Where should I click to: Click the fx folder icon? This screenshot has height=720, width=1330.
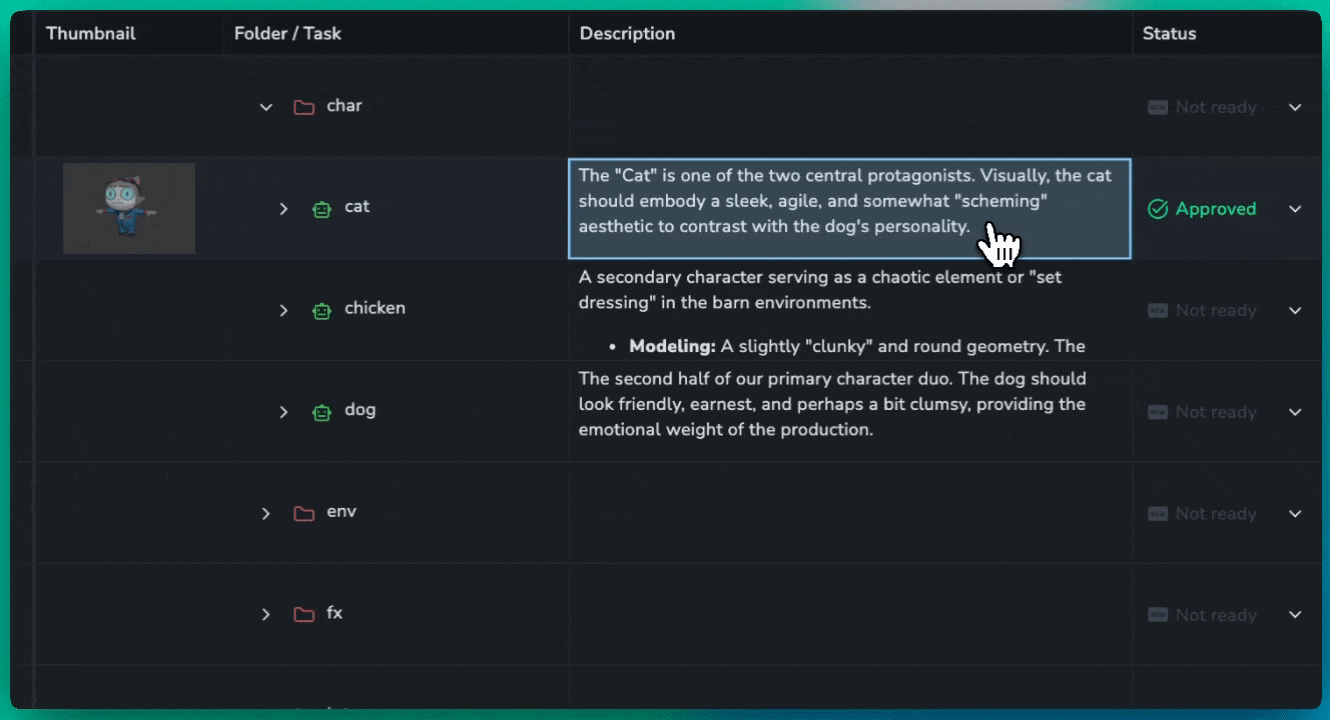tap(304, 614)
